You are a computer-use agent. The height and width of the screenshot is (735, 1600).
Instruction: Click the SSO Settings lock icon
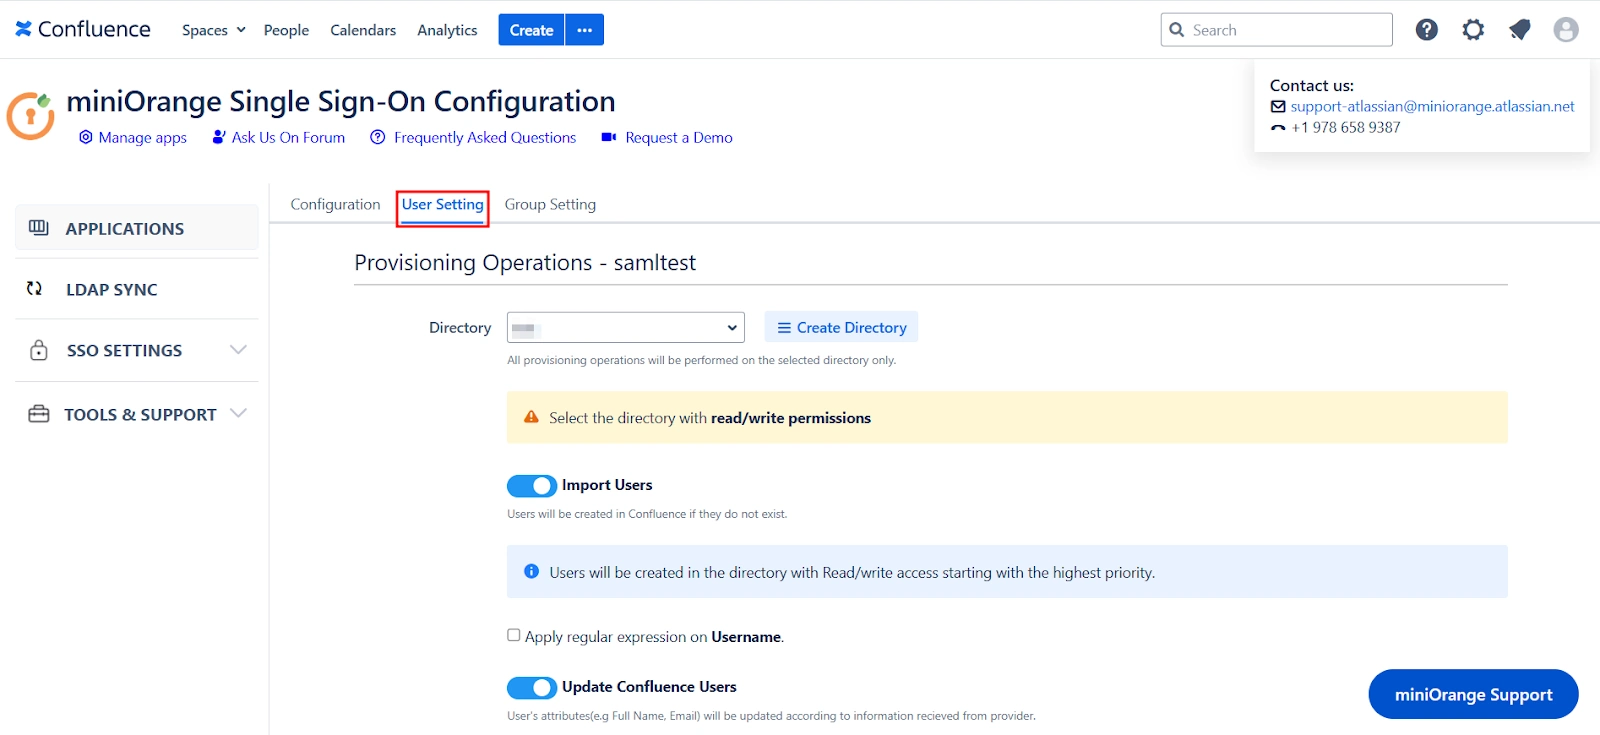[39, 350]
